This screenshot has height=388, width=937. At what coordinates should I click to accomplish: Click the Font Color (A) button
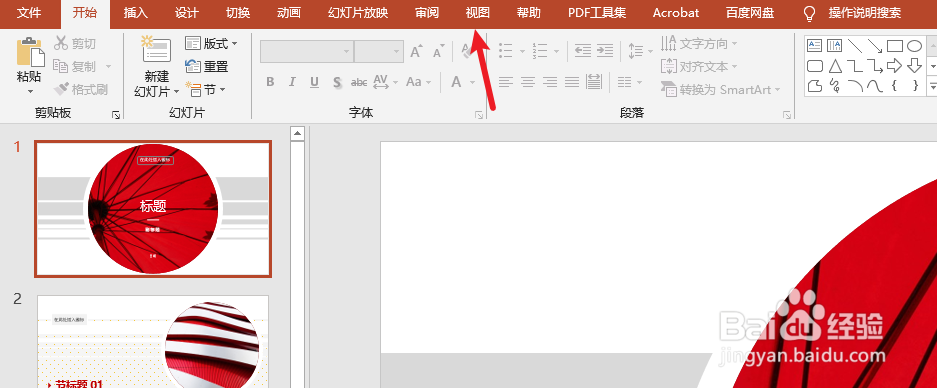(456, 82)
